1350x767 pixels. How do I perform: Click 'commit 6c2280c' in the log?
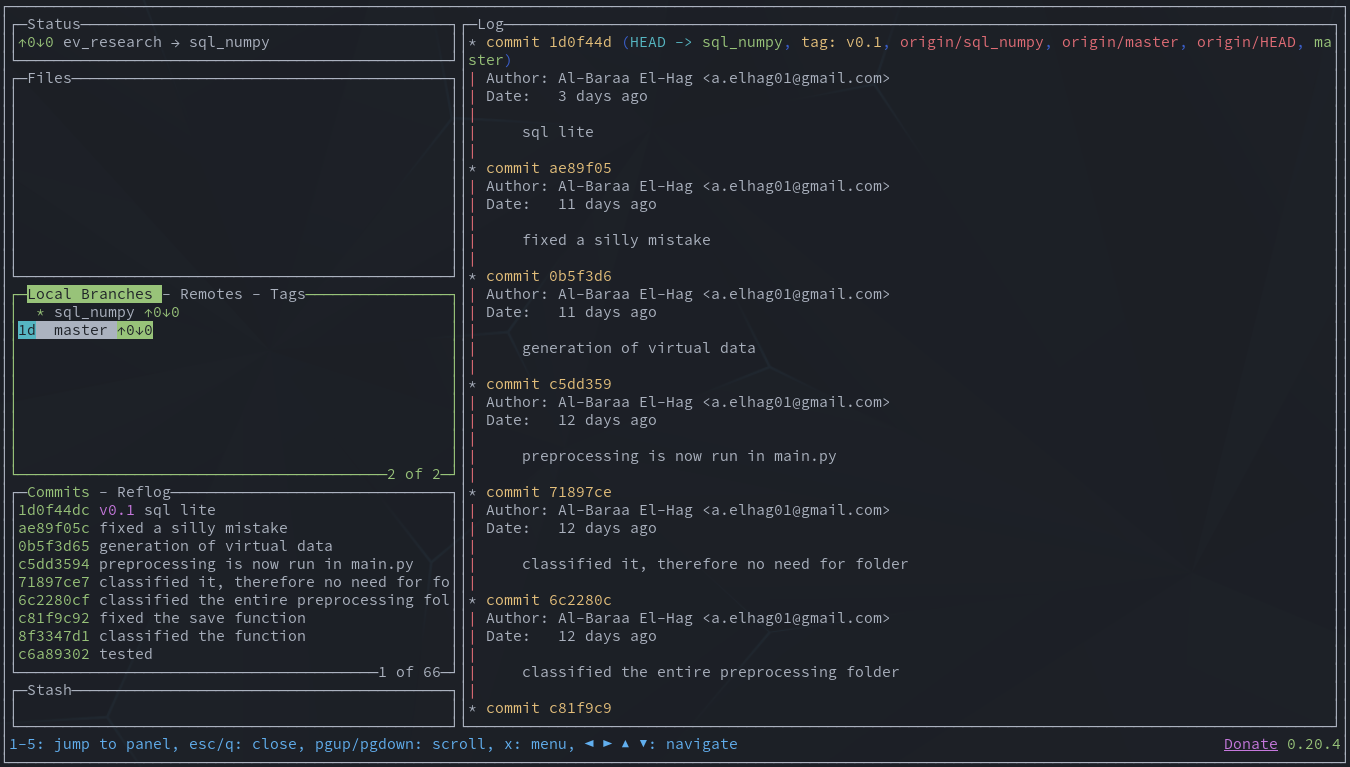pyautogui.click(x=549, y=600)
